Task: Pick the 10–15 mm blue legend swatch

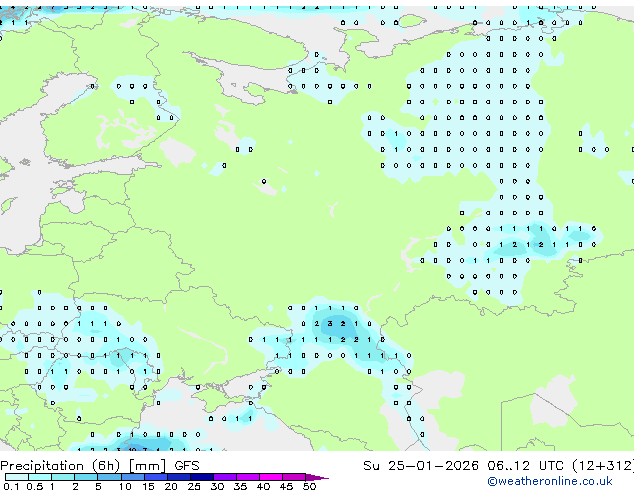Action: [x=132, y=477]
